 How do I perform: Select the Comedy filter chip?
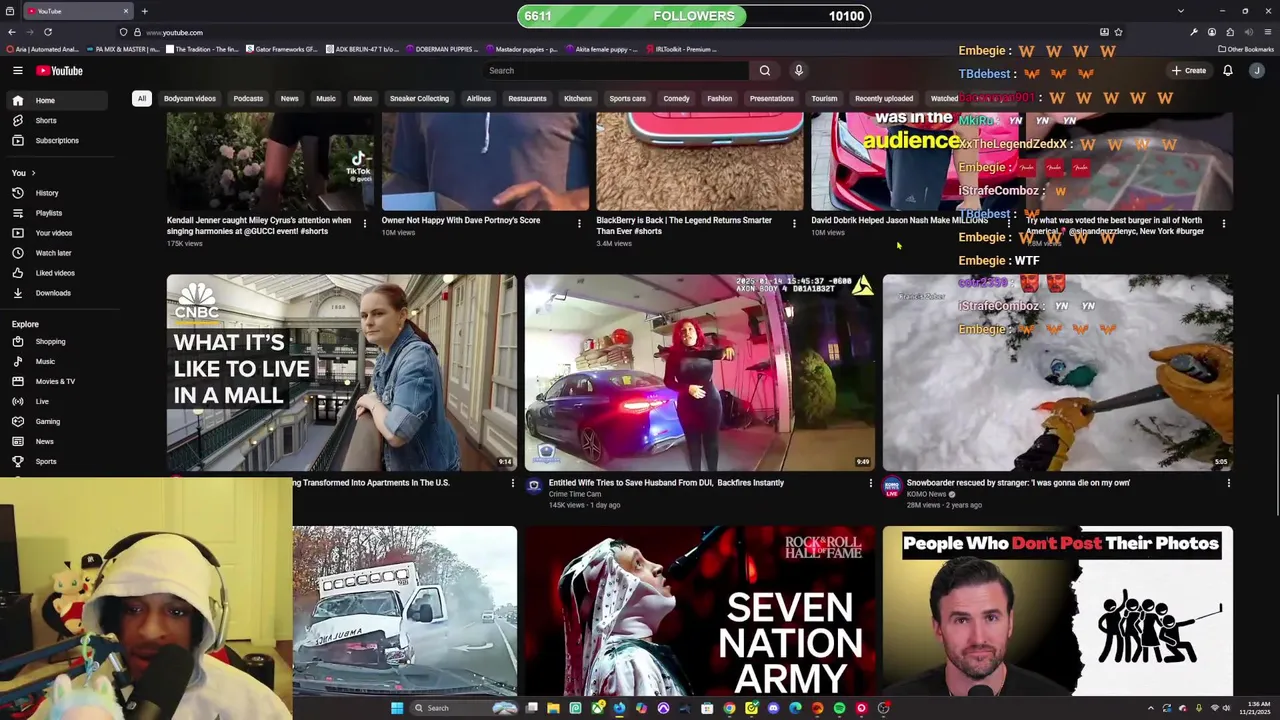click(676, 98)
